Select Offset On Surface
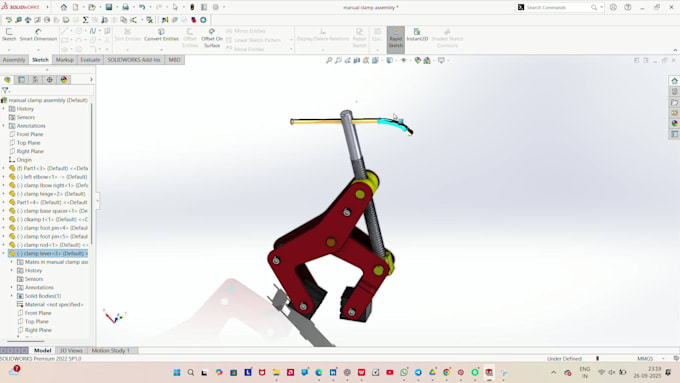The width and height of the screenshot is (680, 383). coord(212,38)
